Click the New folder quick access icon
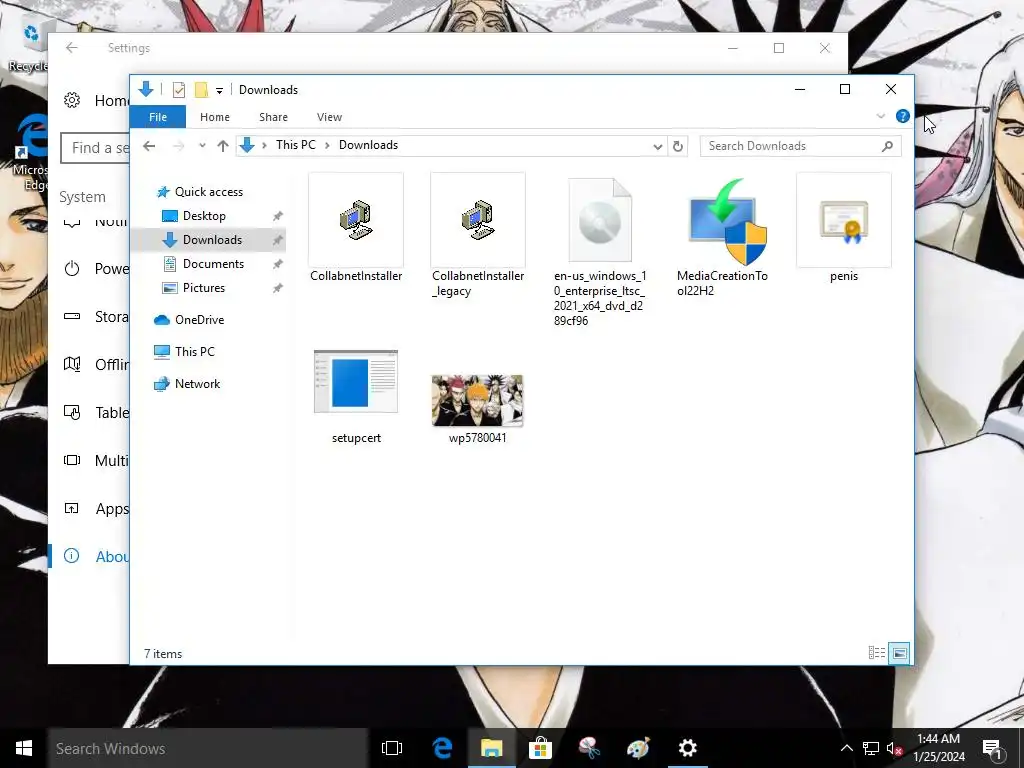 pyautogui.click(x=201, y=90)
